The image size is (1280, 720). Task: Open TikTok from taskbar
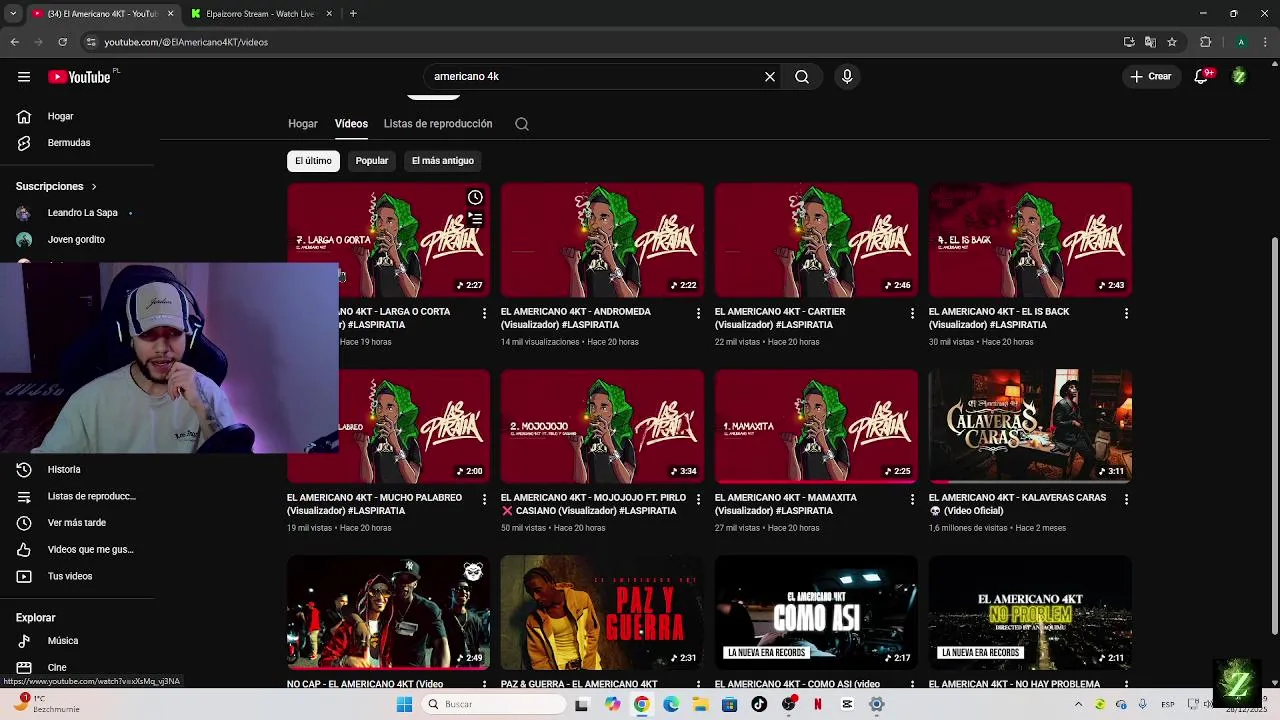point(759,704)
